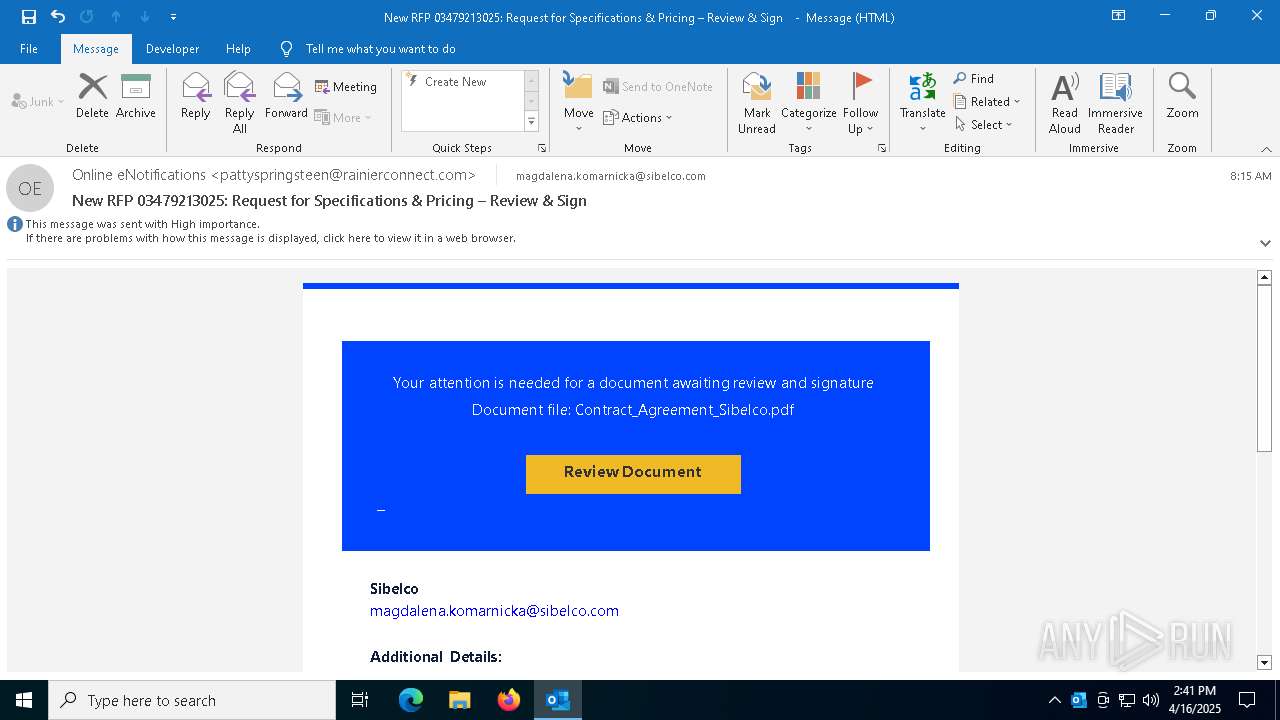Collapse the ribbon
This screenshot has height=720, width=1280.
point(1266,149)
